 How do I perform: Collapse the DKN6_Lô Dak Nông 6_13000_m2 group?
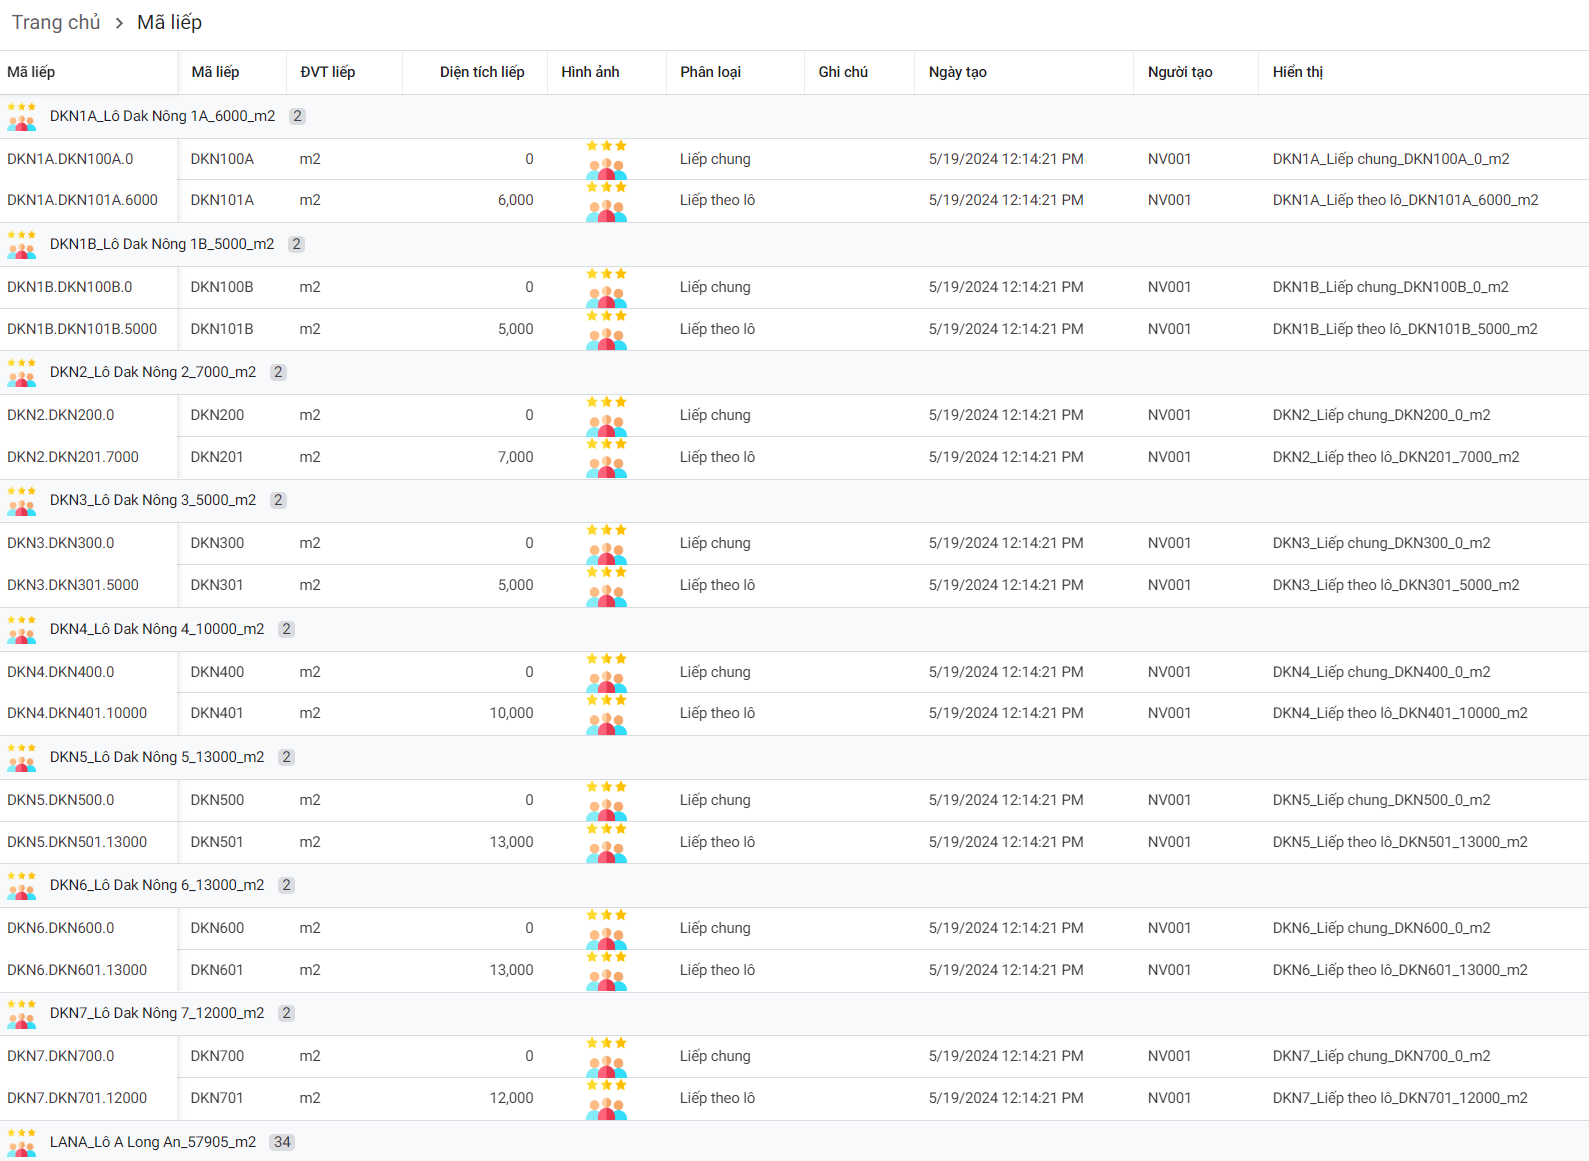point(157,885)
